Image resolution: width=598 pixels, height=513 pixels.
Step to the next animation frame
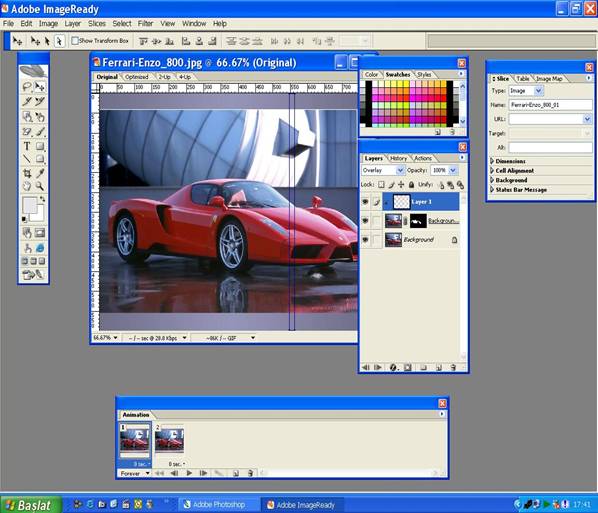pyautogui.click(x=203, y=473)
